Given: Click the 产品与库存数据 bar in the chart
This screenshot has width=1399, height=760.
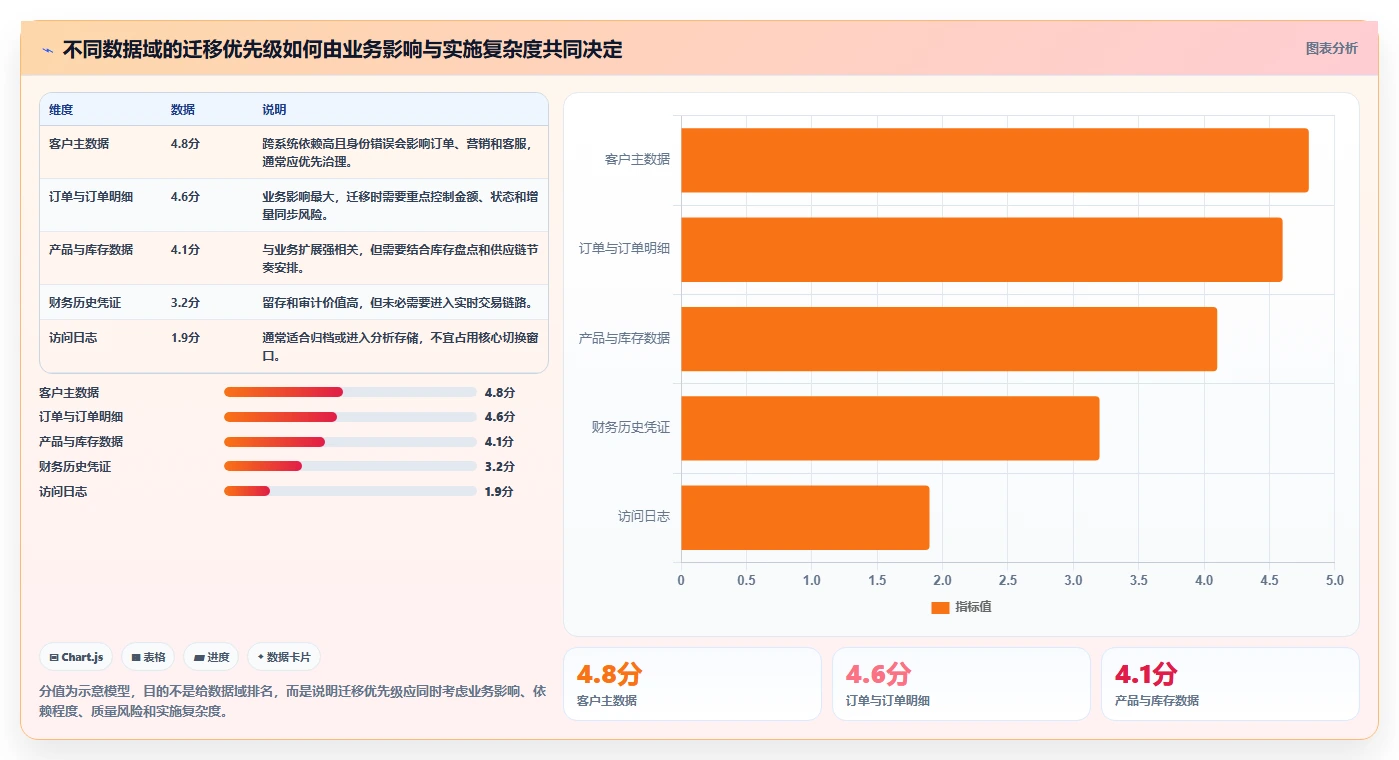Looking at the screenshot, I should (949, 338).
